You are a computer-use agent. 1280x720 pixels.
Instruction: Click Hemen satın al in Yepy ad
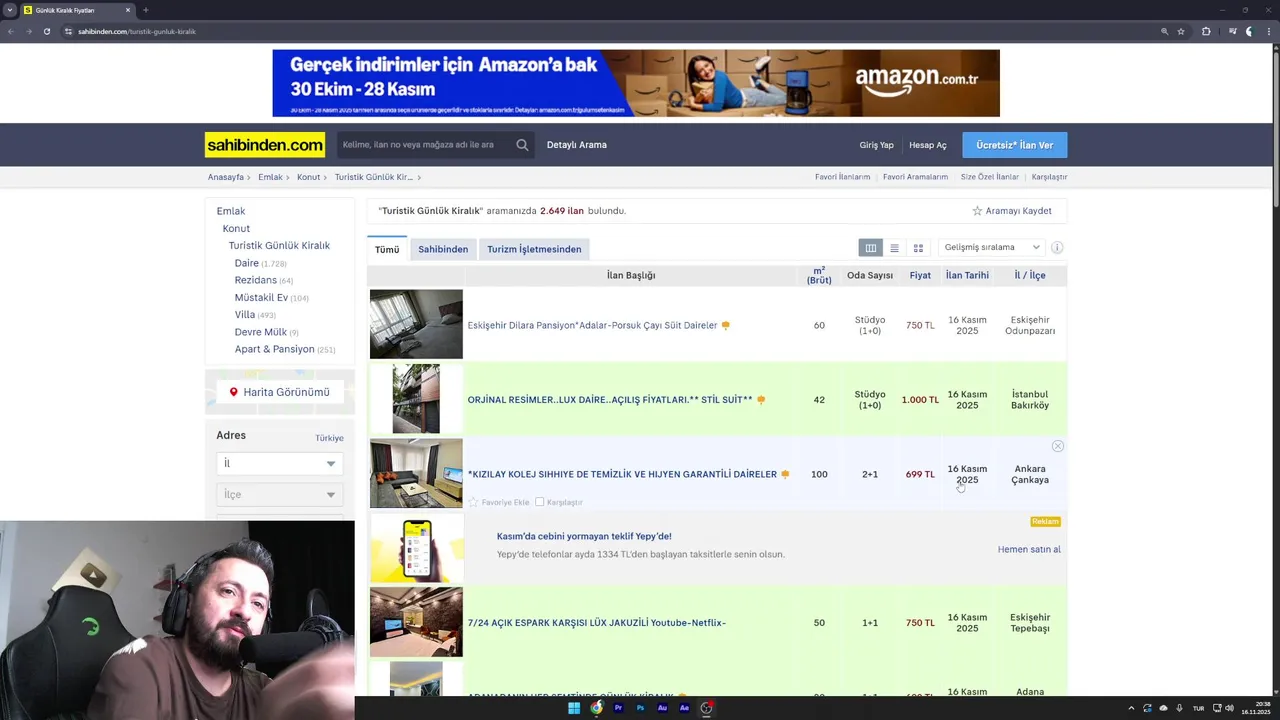[x=1029, y=550]
